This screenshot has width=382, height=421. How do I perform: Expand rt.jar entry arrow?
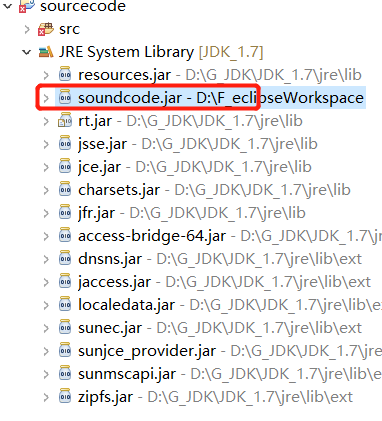[x=46, y=121]
